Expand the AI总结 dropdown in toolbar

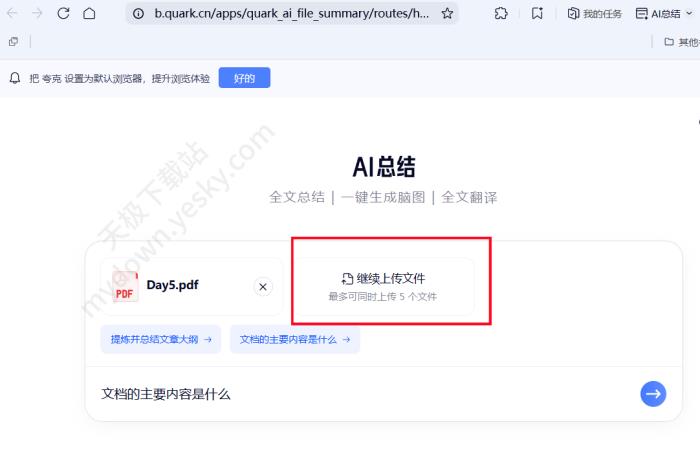click(664, 14)
